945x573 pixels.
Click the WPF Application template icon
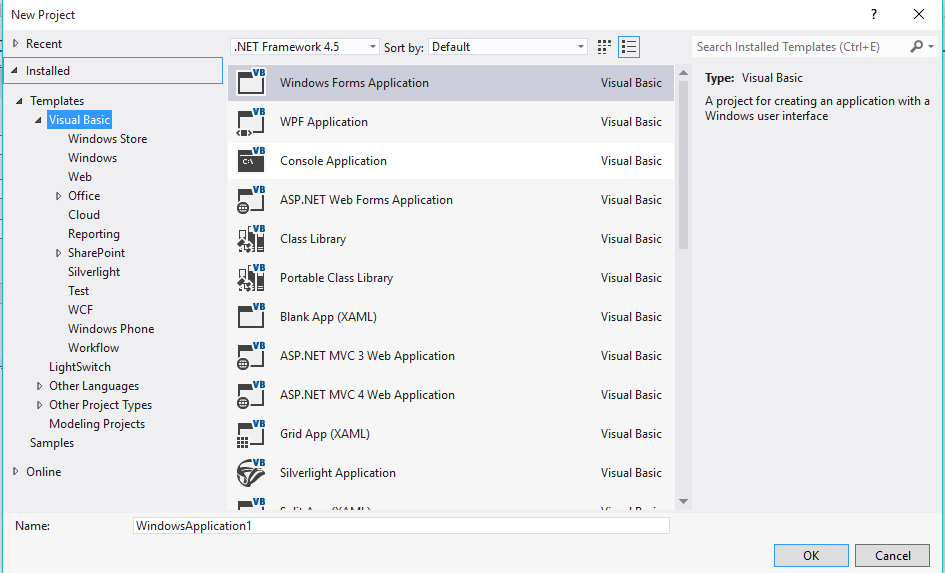[x=251, y=122]
